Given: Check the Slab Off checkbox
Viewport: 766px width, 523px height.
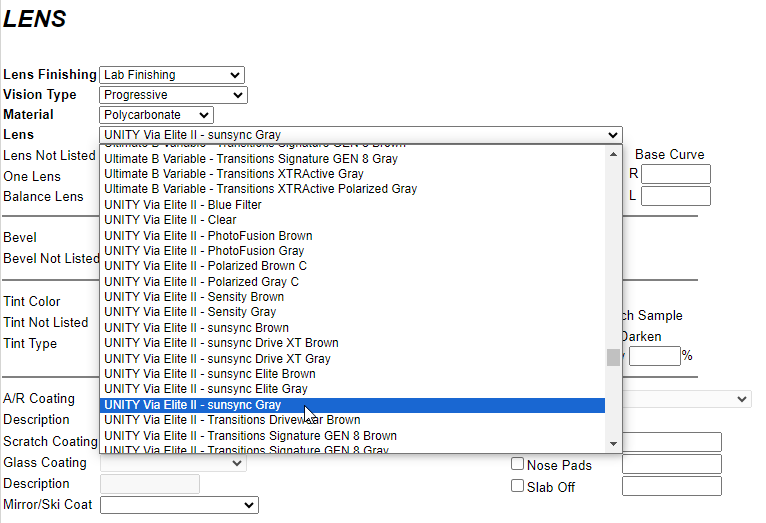Looking at the screenshot, I should pos(518,486).
